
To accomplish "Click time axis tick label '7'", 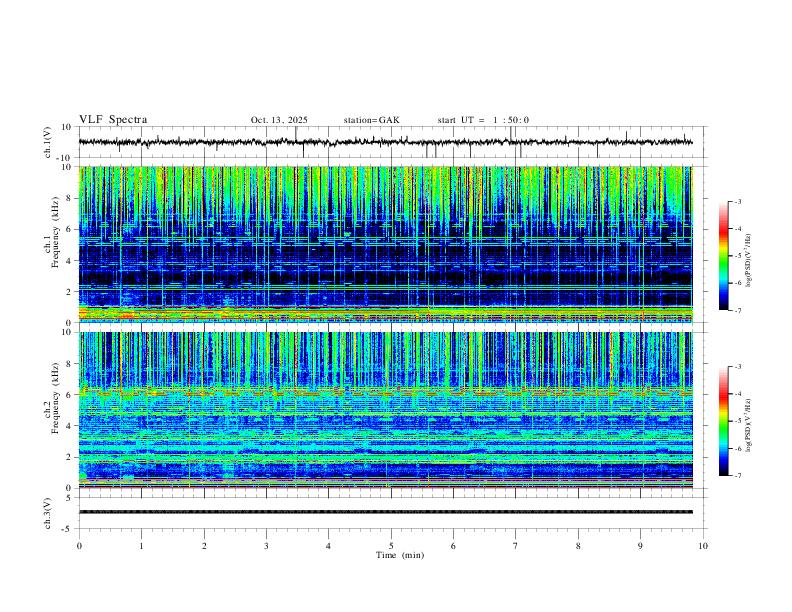I will (x=516, y=546).
